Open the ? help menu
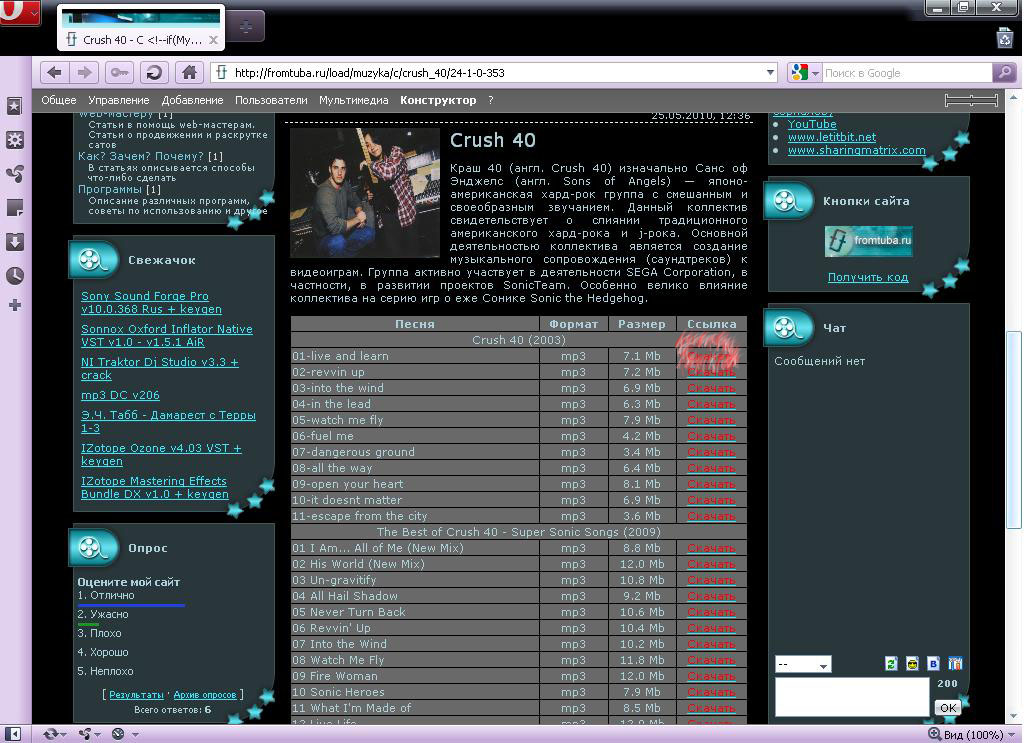Viewport: 1024px width, 743px height. tap(490, 100)
